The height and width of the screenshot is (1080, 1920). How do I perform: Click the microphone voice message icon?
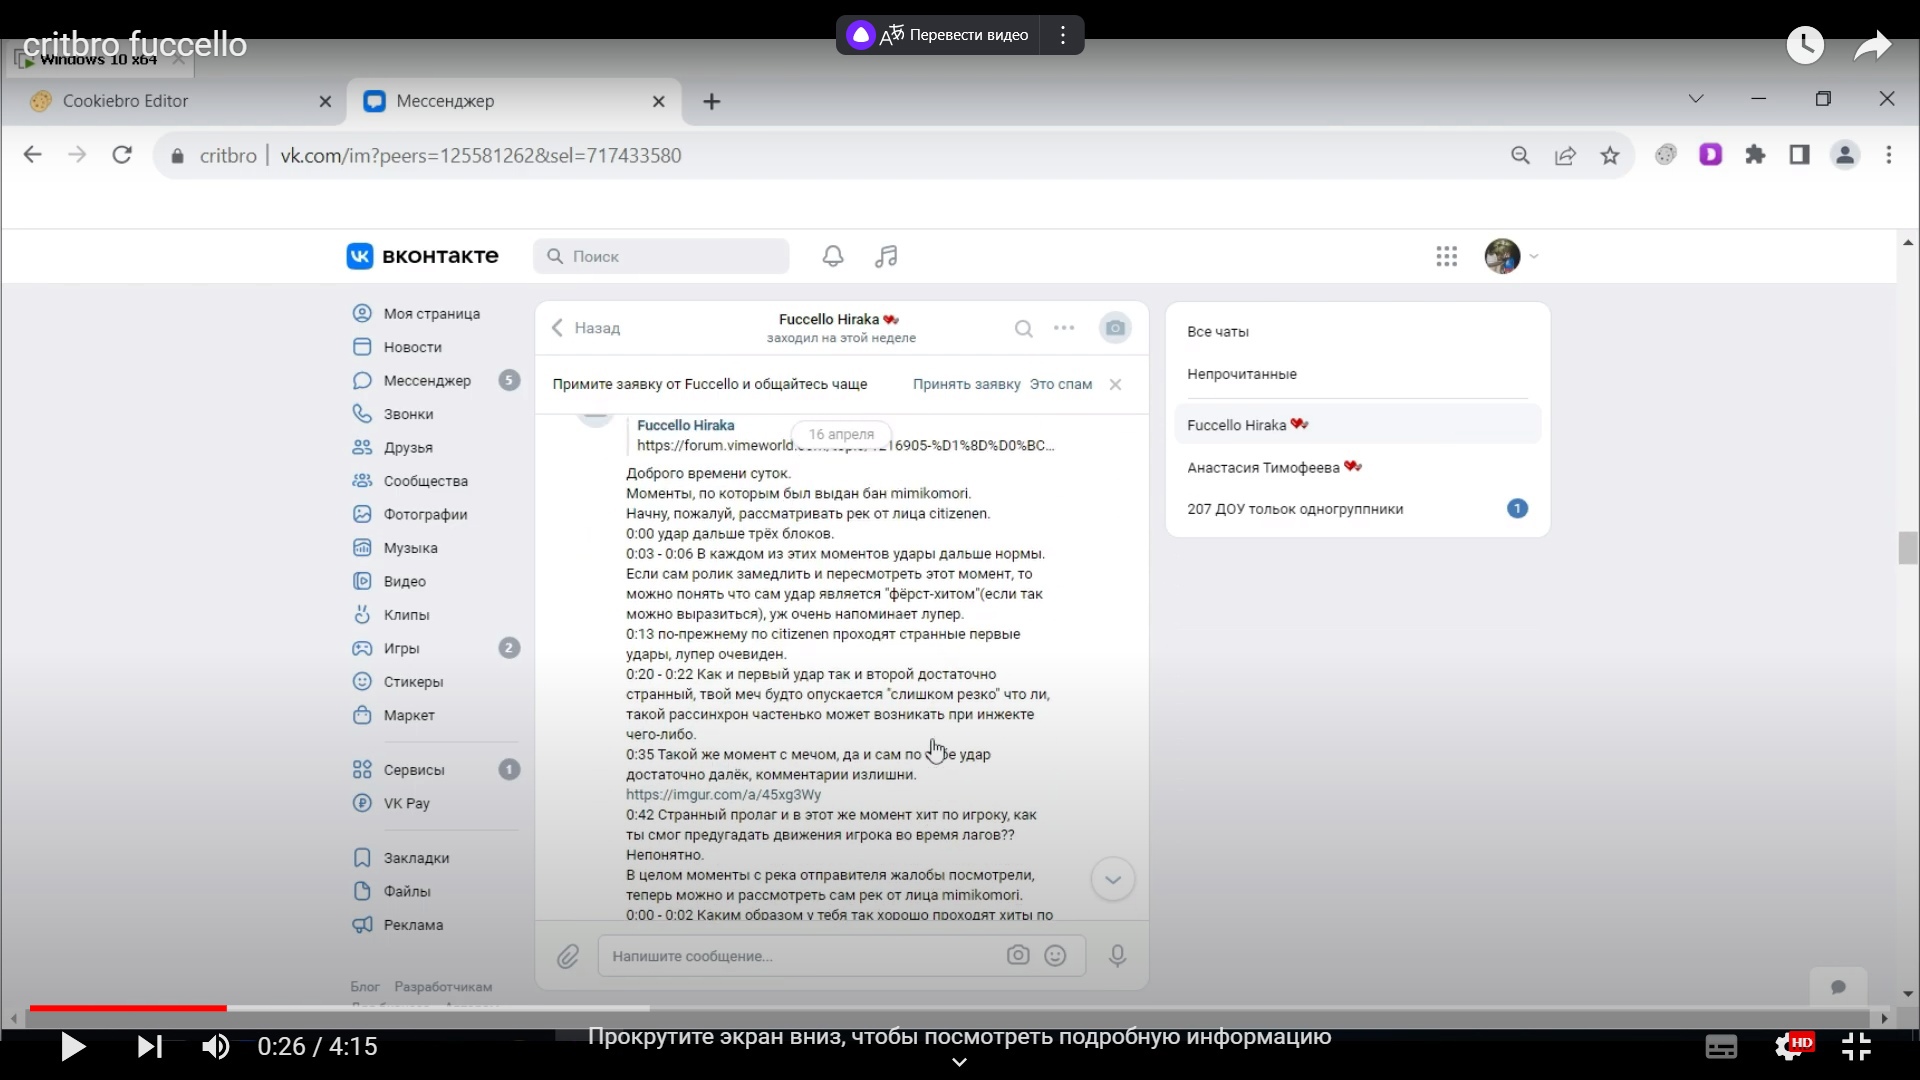(x=1117, y=956)
